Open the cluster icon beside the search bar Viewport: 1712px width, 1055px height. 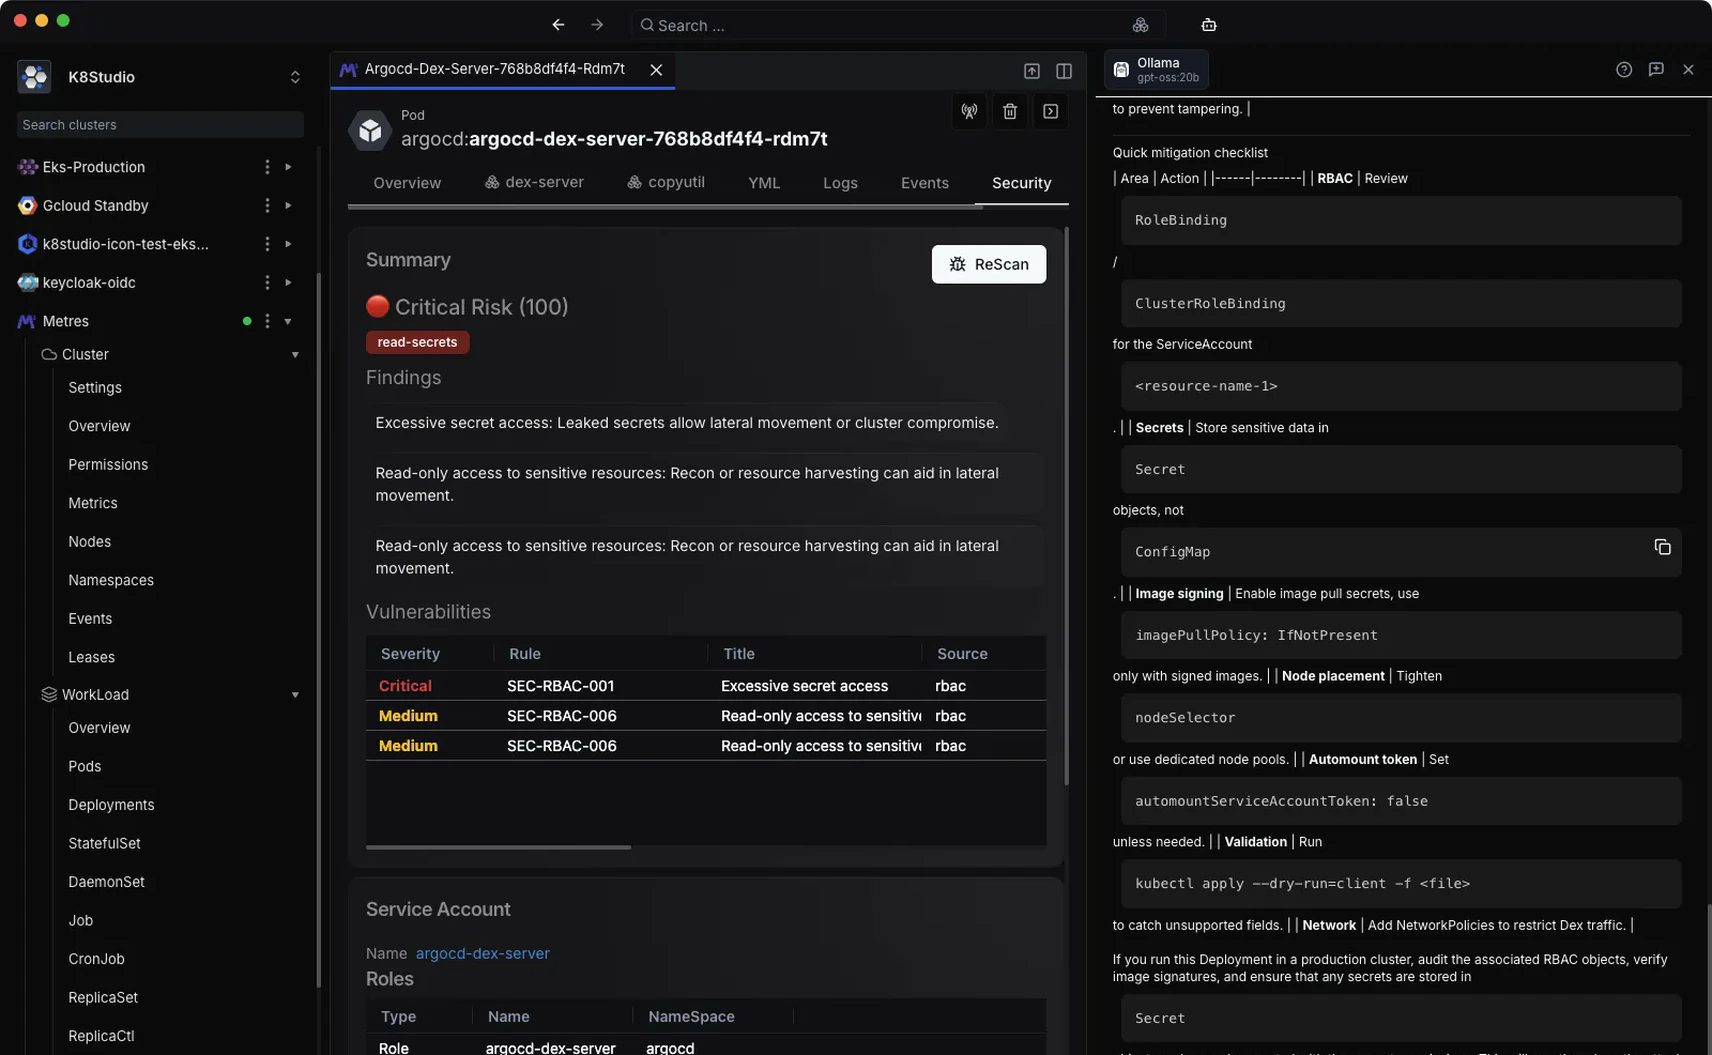tap(1140, 25)
